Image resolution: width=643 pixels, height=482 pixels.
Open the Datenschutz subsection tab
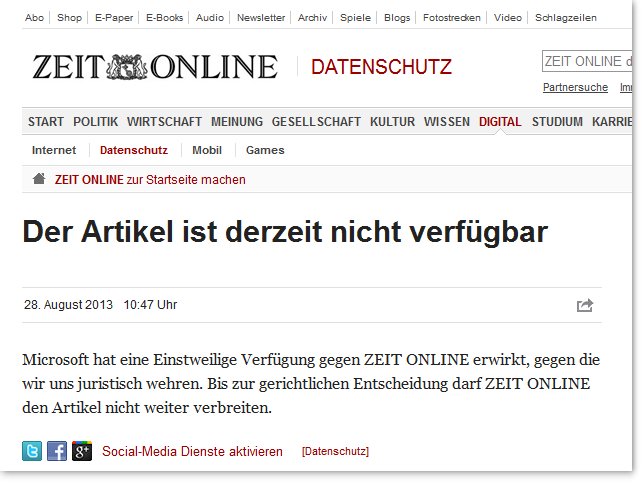pyautogui.click(x=134, y=150)
